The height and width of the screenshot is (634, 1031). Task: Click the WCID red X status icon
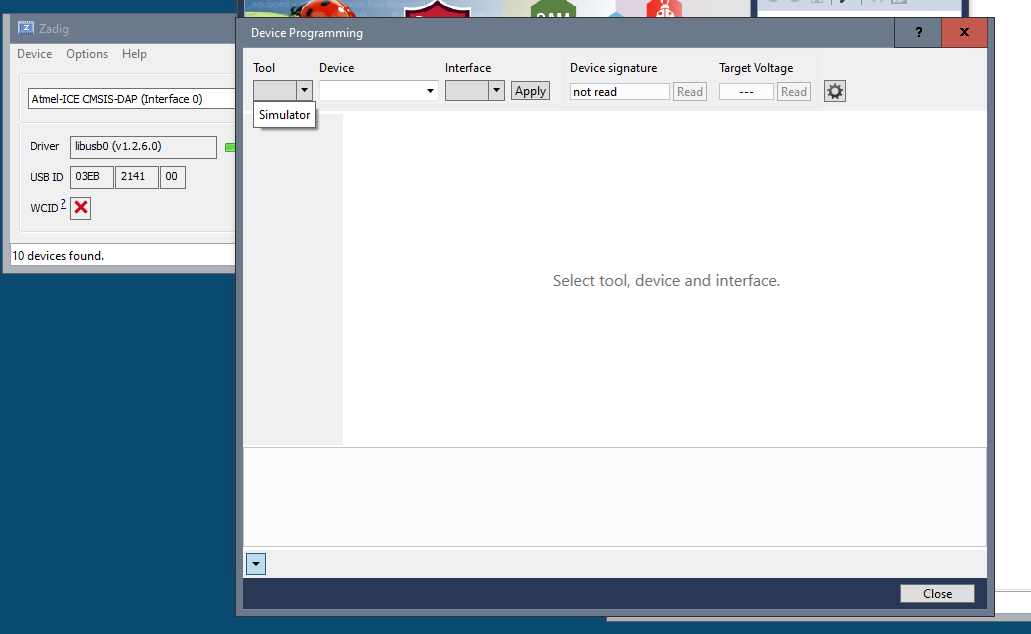(x=80, y=208)
